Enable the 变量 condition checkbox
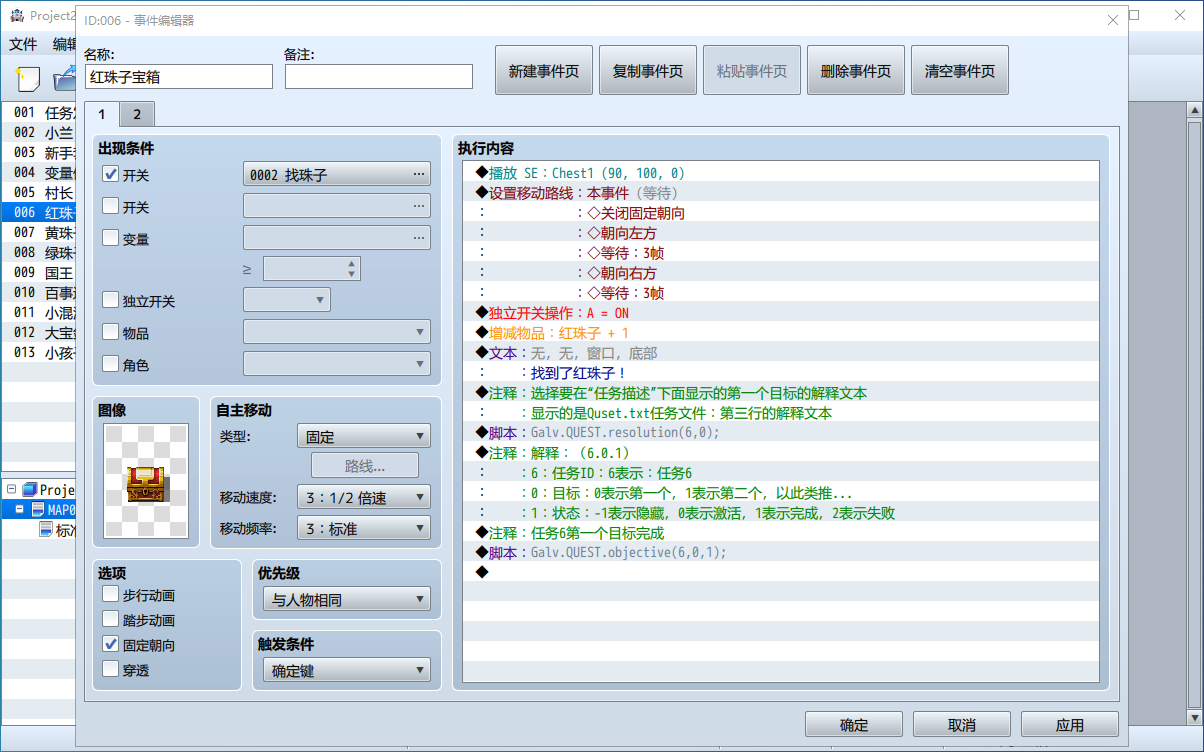Screen dimensions: 1204x752 point(111,238)
